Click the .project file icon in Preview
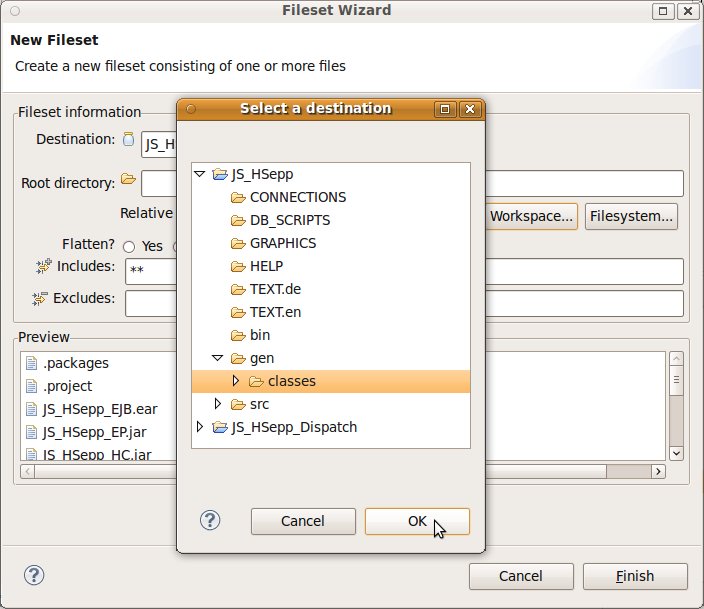Viewport: 704px width, 609px height. coord(31,386)
